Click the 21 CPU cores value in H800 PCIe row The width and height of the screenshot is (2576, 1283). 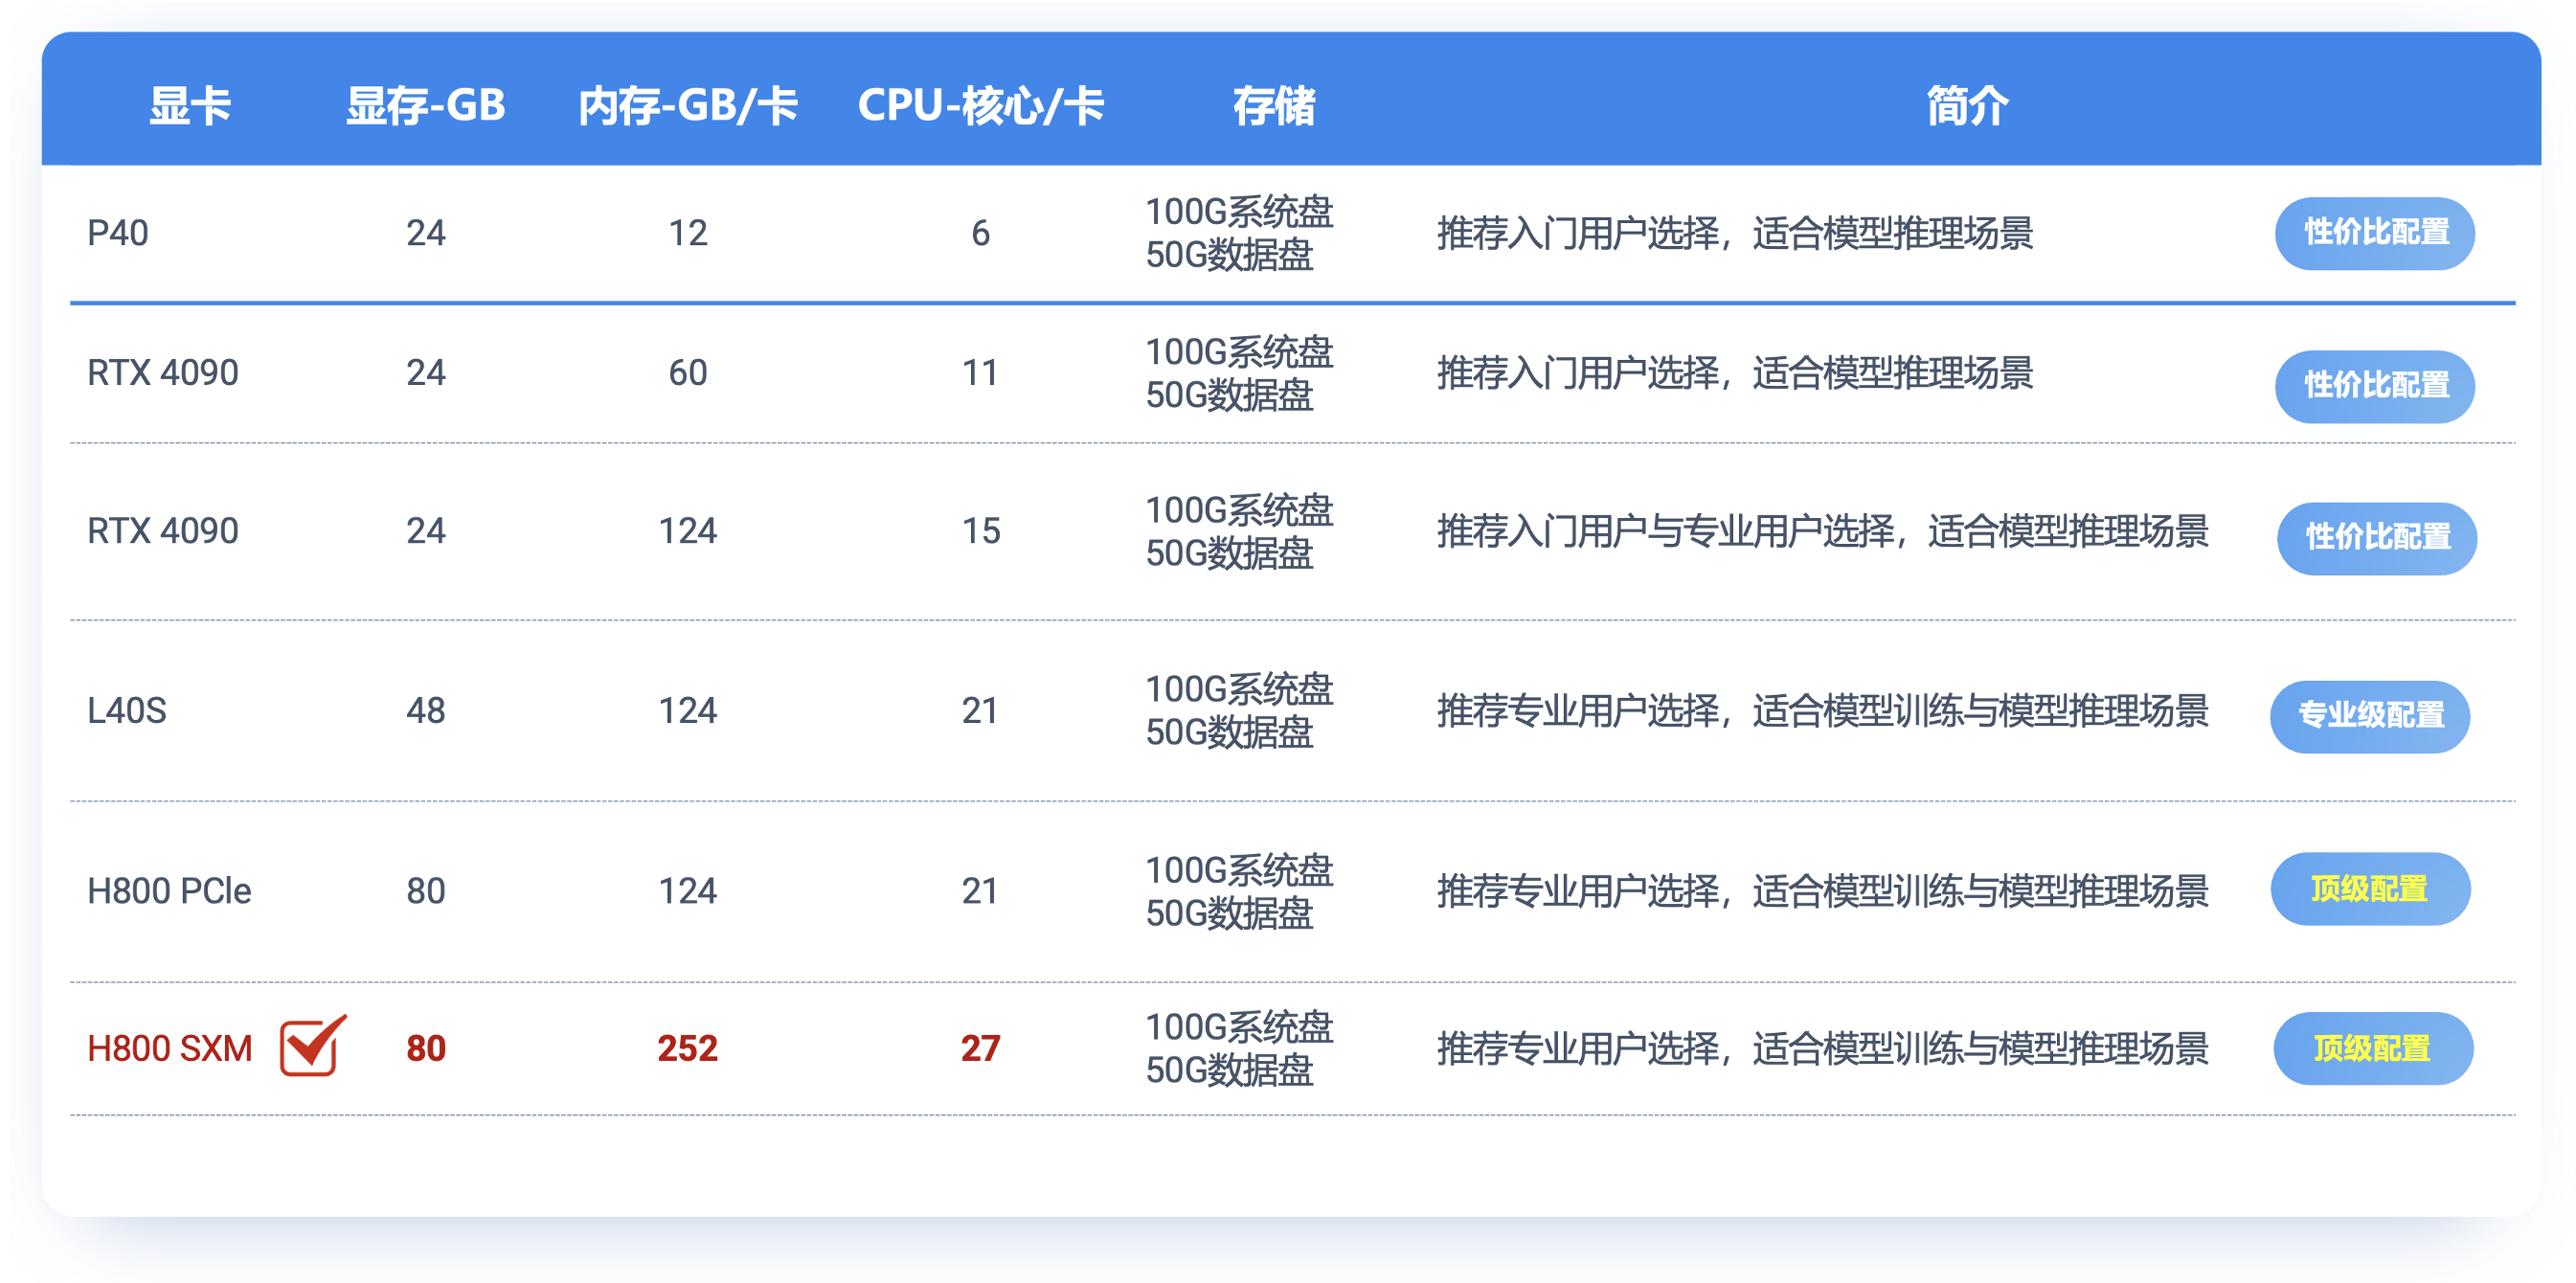tap(981, 891)
